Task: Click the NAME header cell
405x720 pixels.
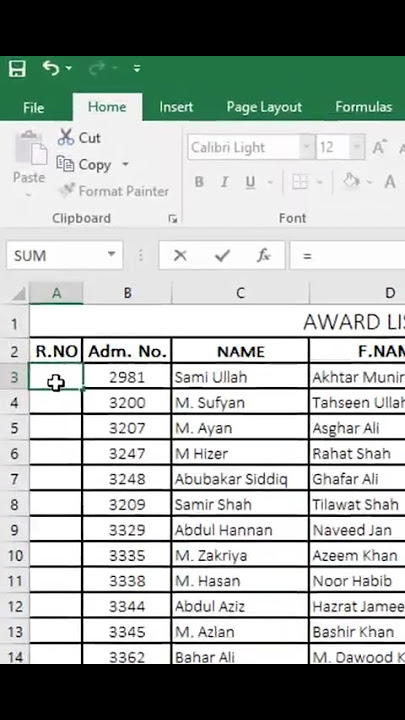Action: point(240,351)
